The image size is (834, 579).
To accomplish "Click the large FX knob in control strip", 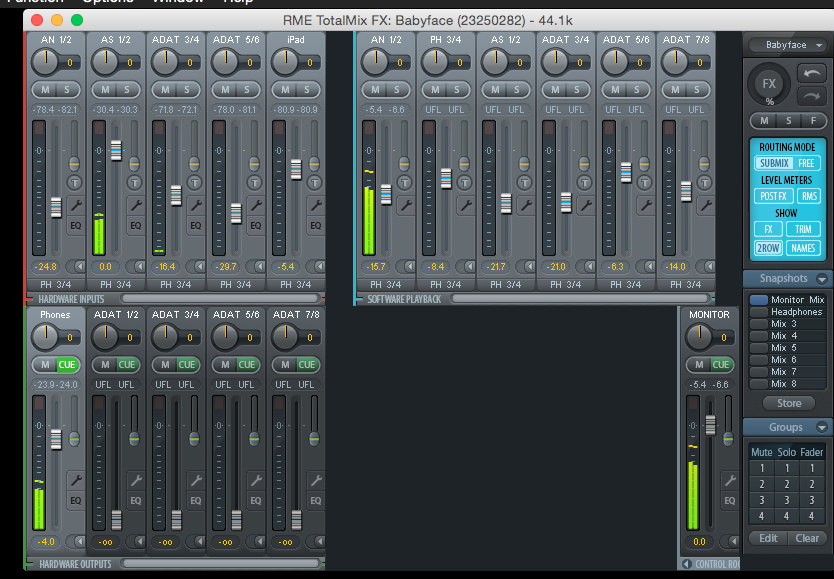I will point(769,85).
